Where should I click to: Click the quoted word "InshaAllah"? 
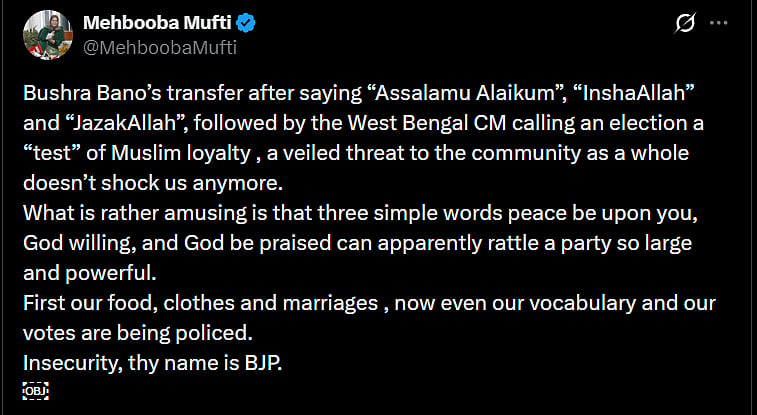(x=632, y=93)
